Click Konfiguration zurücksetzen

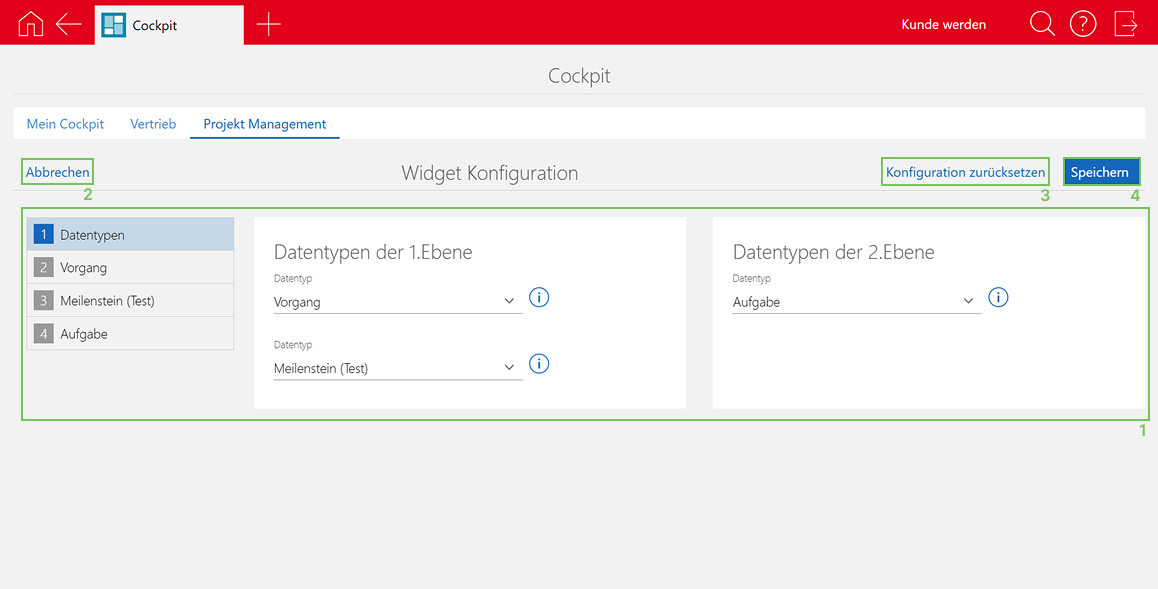[964, 171]
